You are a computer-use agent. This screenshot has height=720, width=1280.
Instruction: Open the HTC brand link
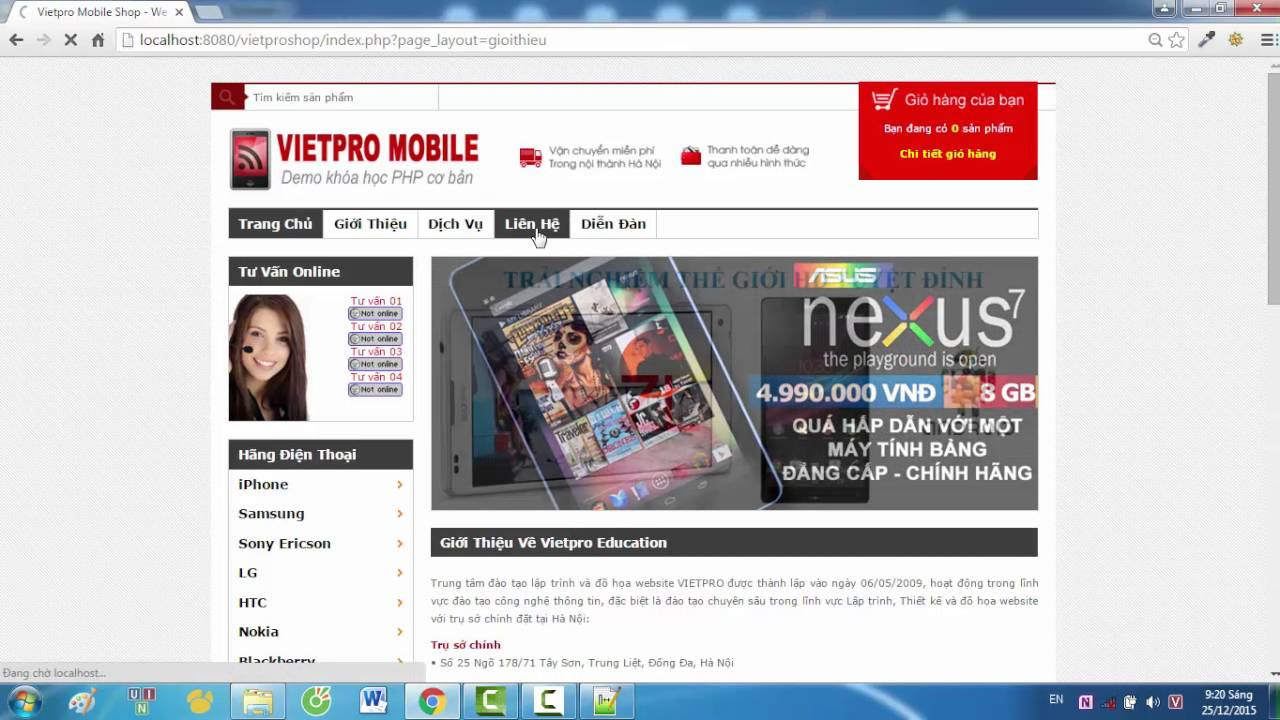(252, 603)
